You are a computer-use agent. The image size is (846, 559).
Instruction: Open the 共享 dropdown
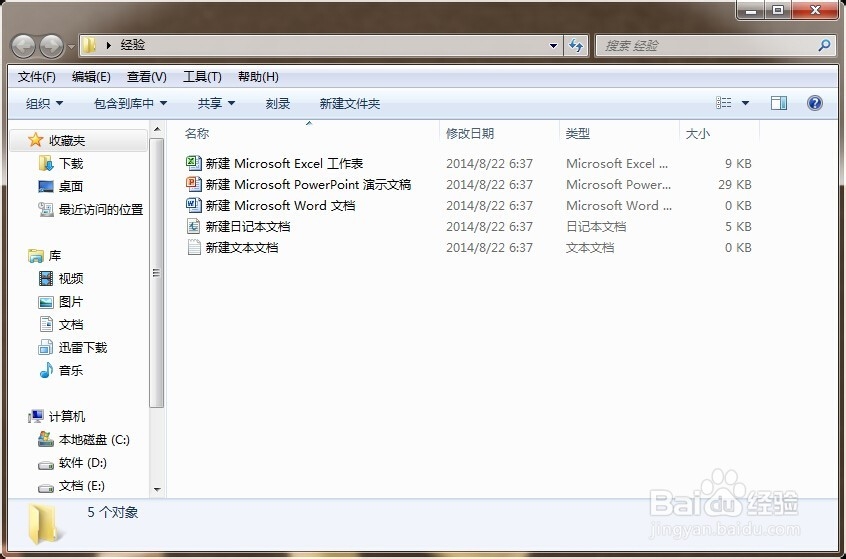pyautogui.click(x=216, y=104)
